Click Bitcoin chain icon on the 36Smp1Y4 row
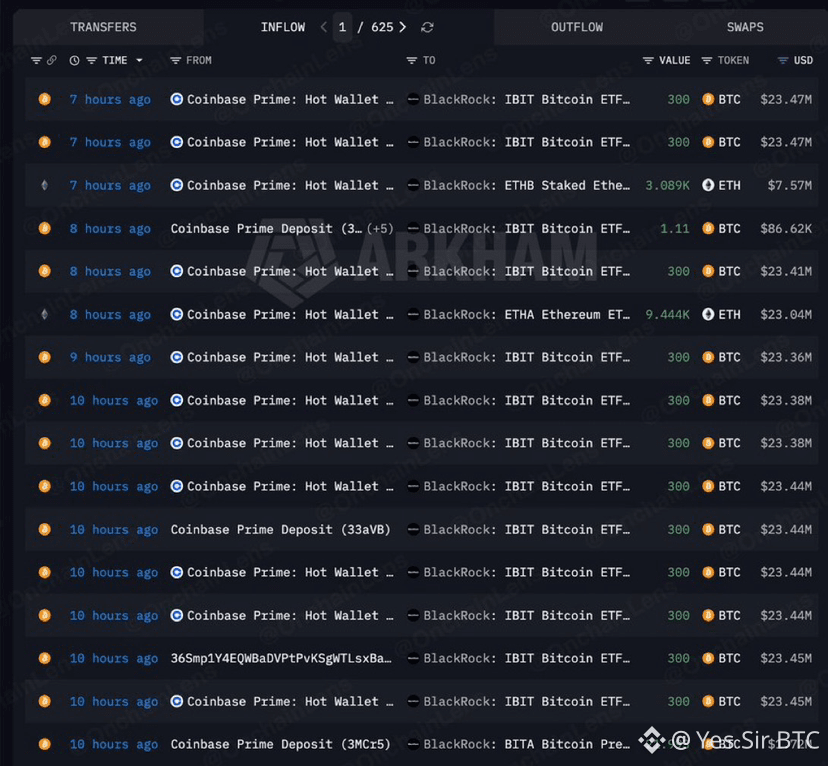The image size is (828, 766). 45,658
